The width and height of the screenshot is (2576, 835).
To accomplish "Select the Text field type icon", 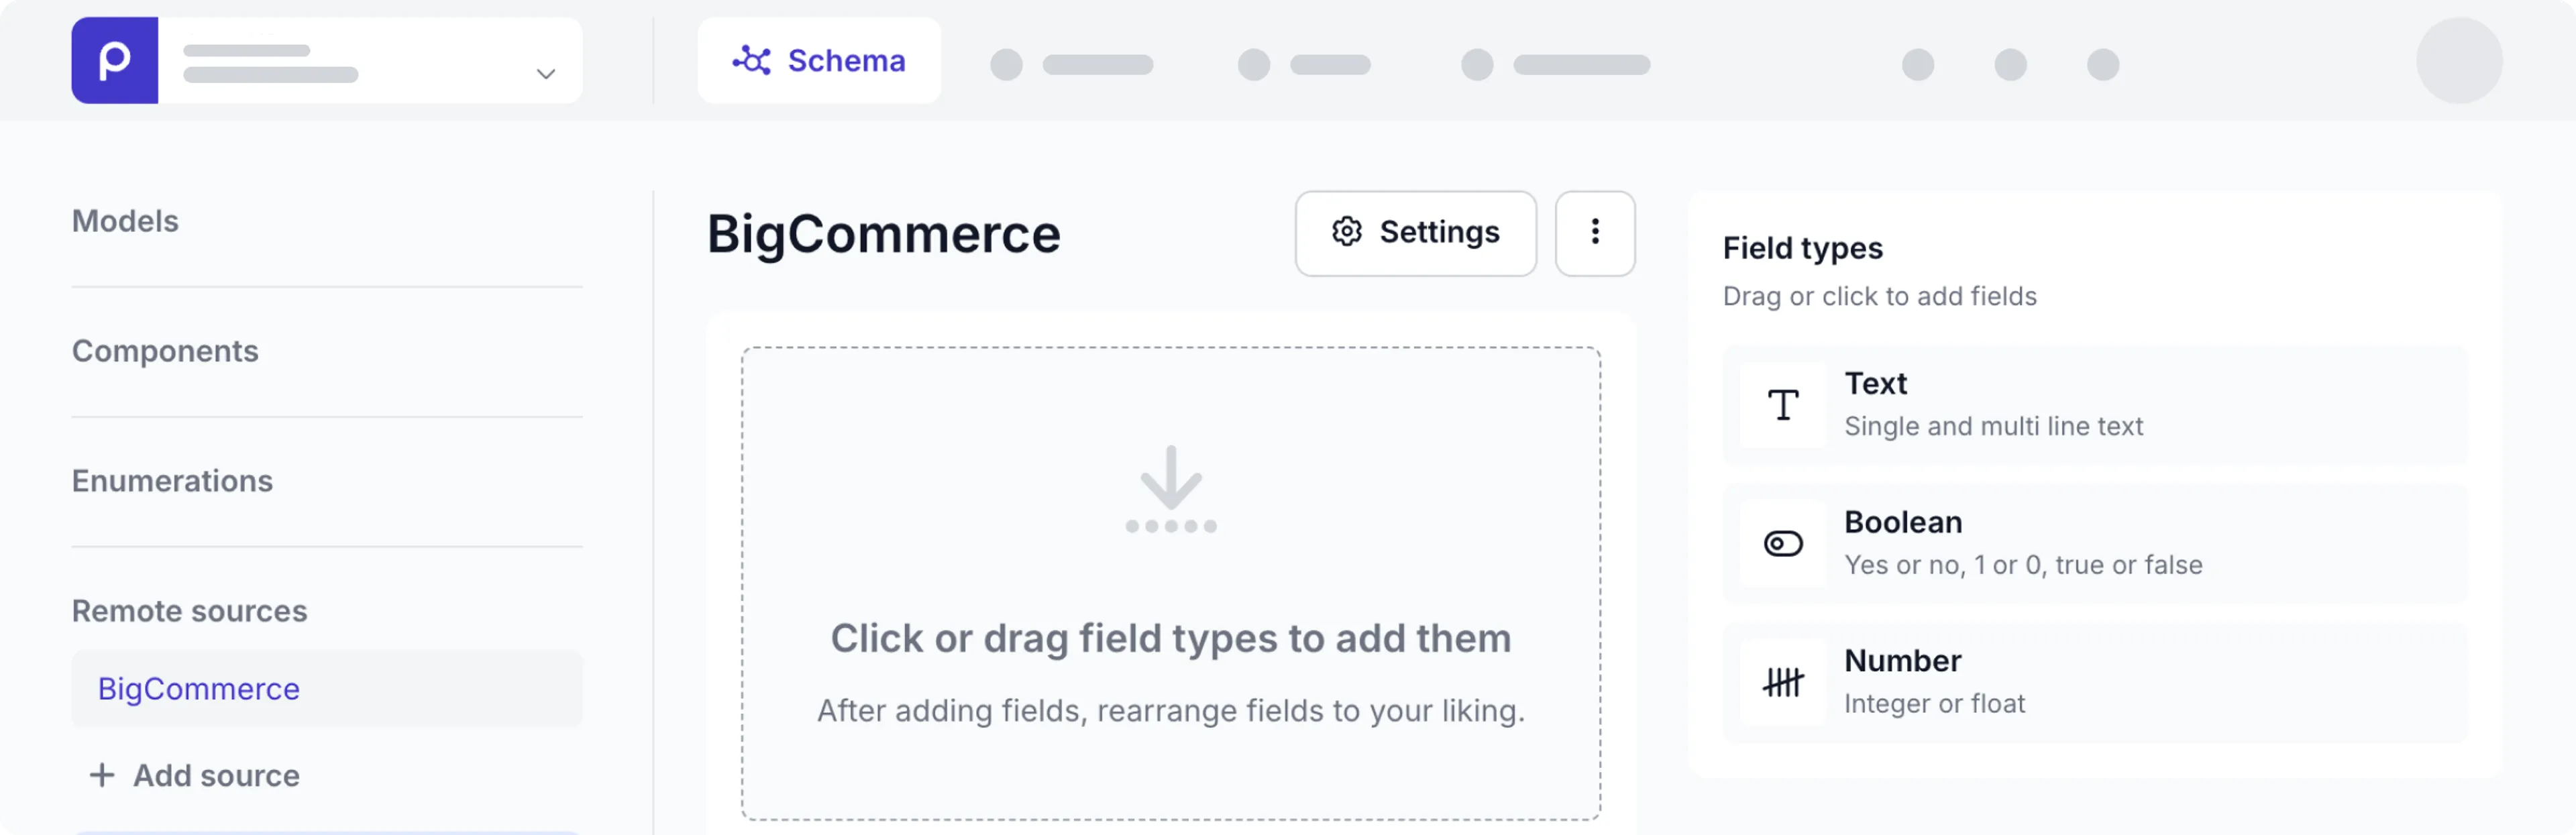I will 1784,405.
